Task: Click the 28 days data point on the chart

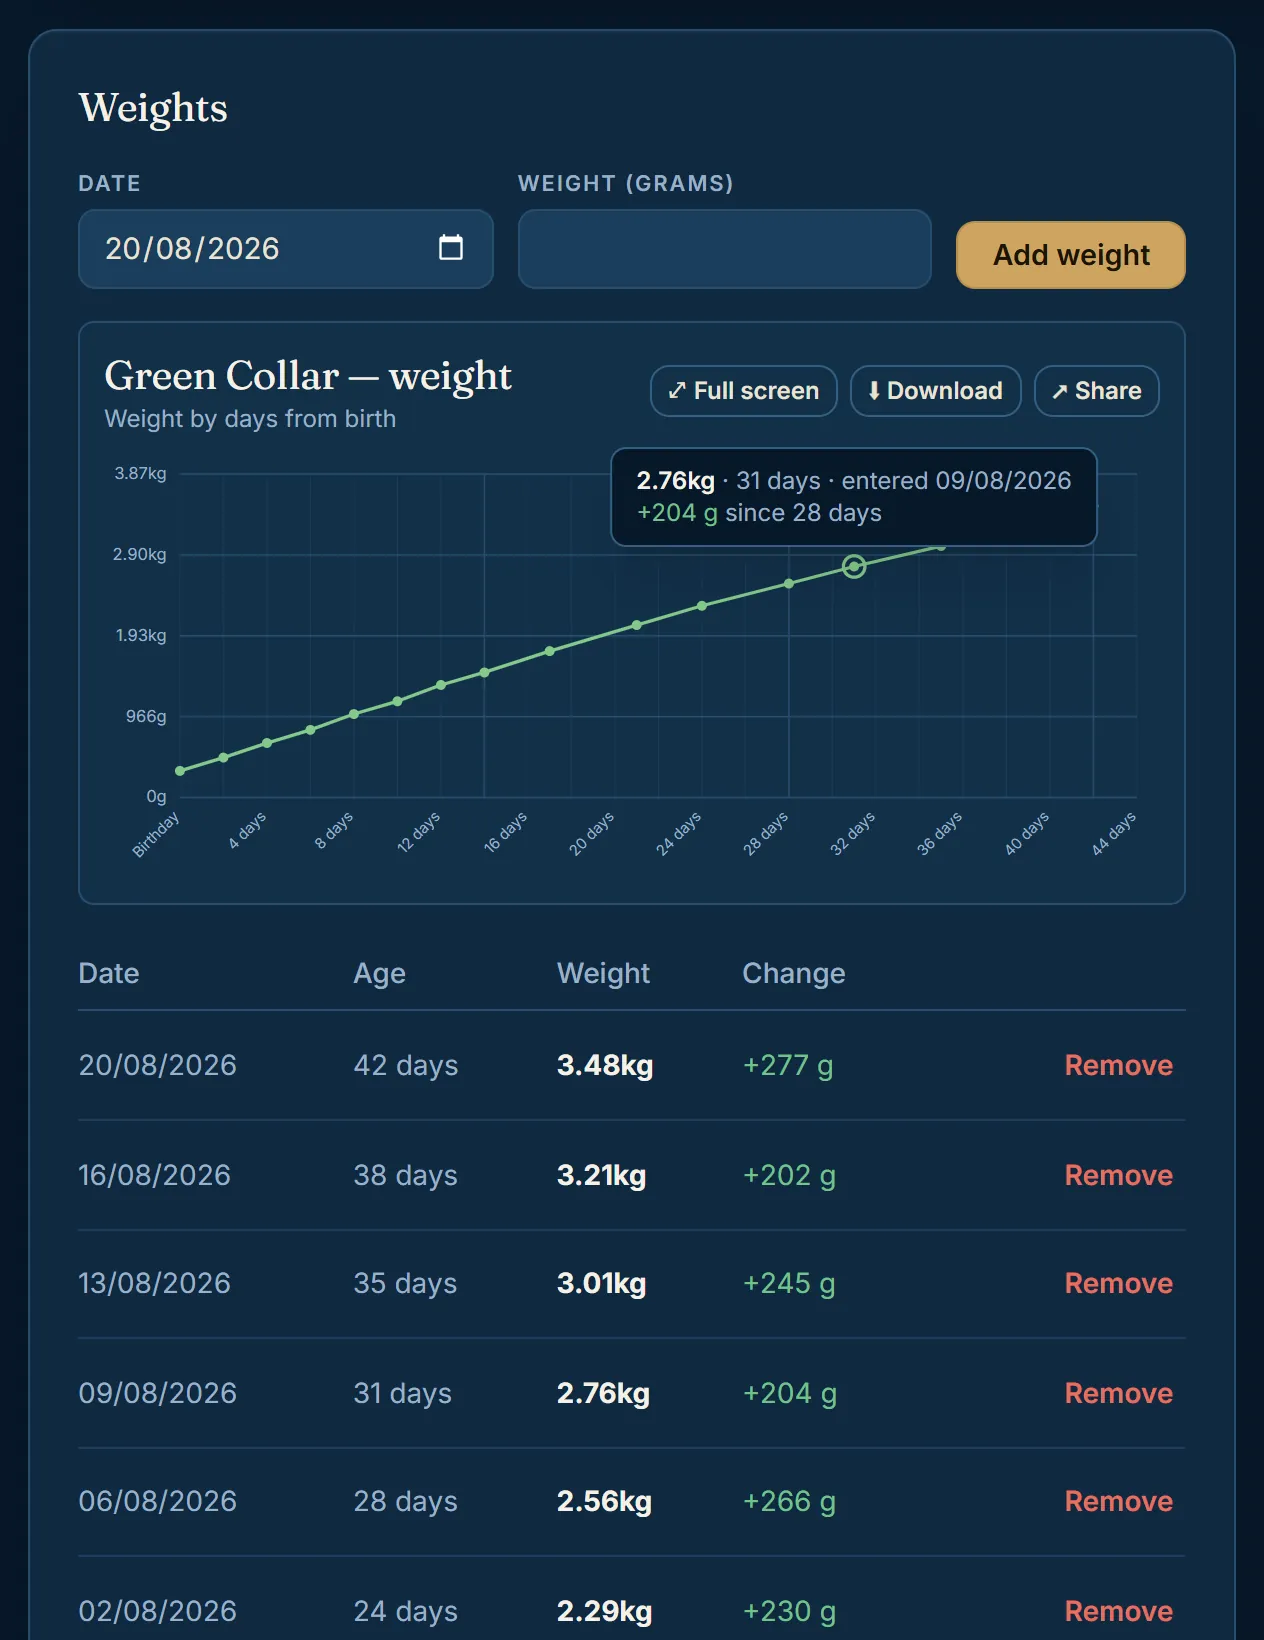Action: click(789, 584)
